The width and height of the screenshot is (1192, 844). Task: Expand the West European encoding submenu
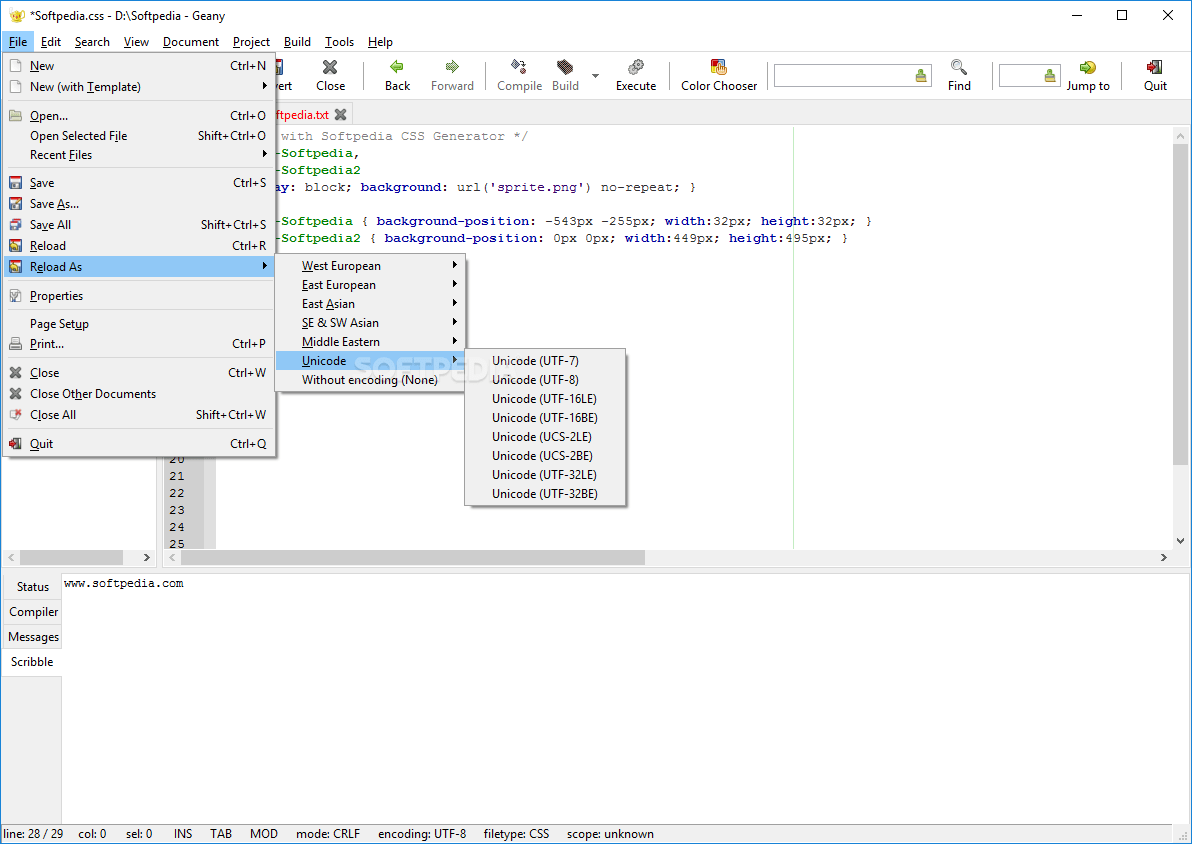pos(370,265)
